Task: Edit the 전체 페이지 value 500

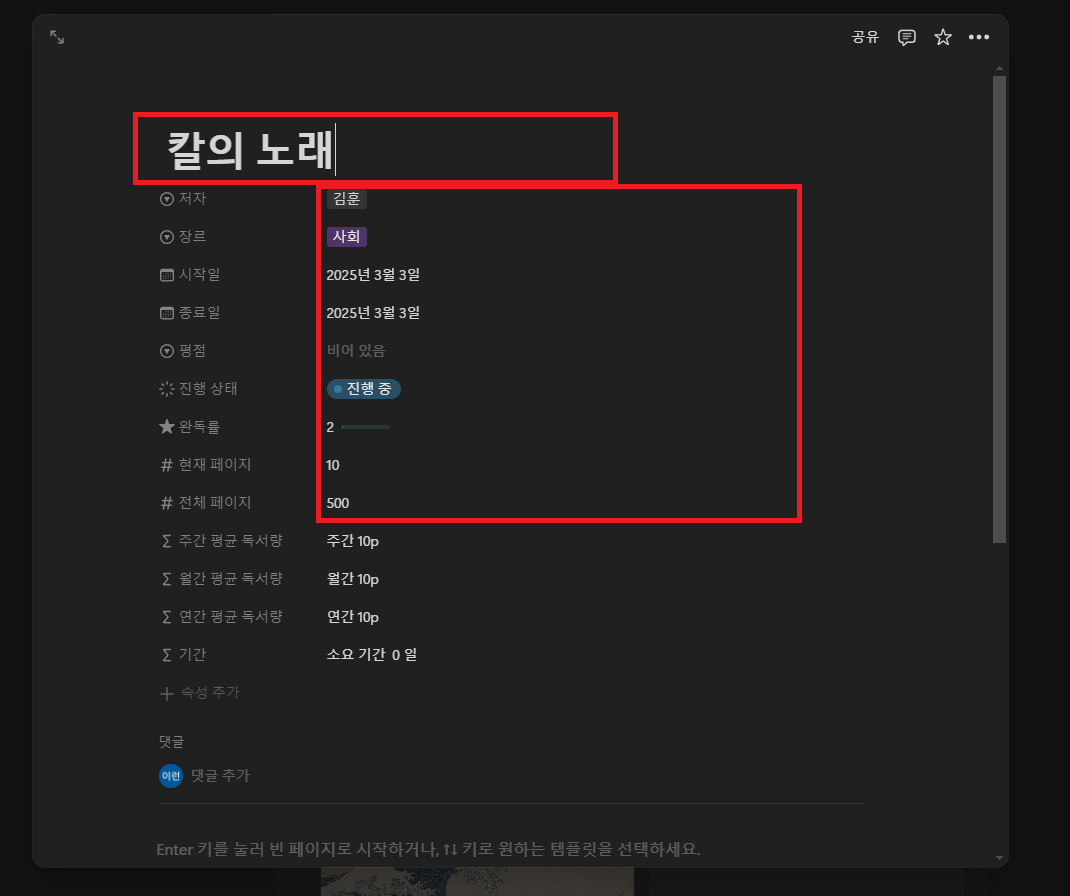Action: point(338,504)
